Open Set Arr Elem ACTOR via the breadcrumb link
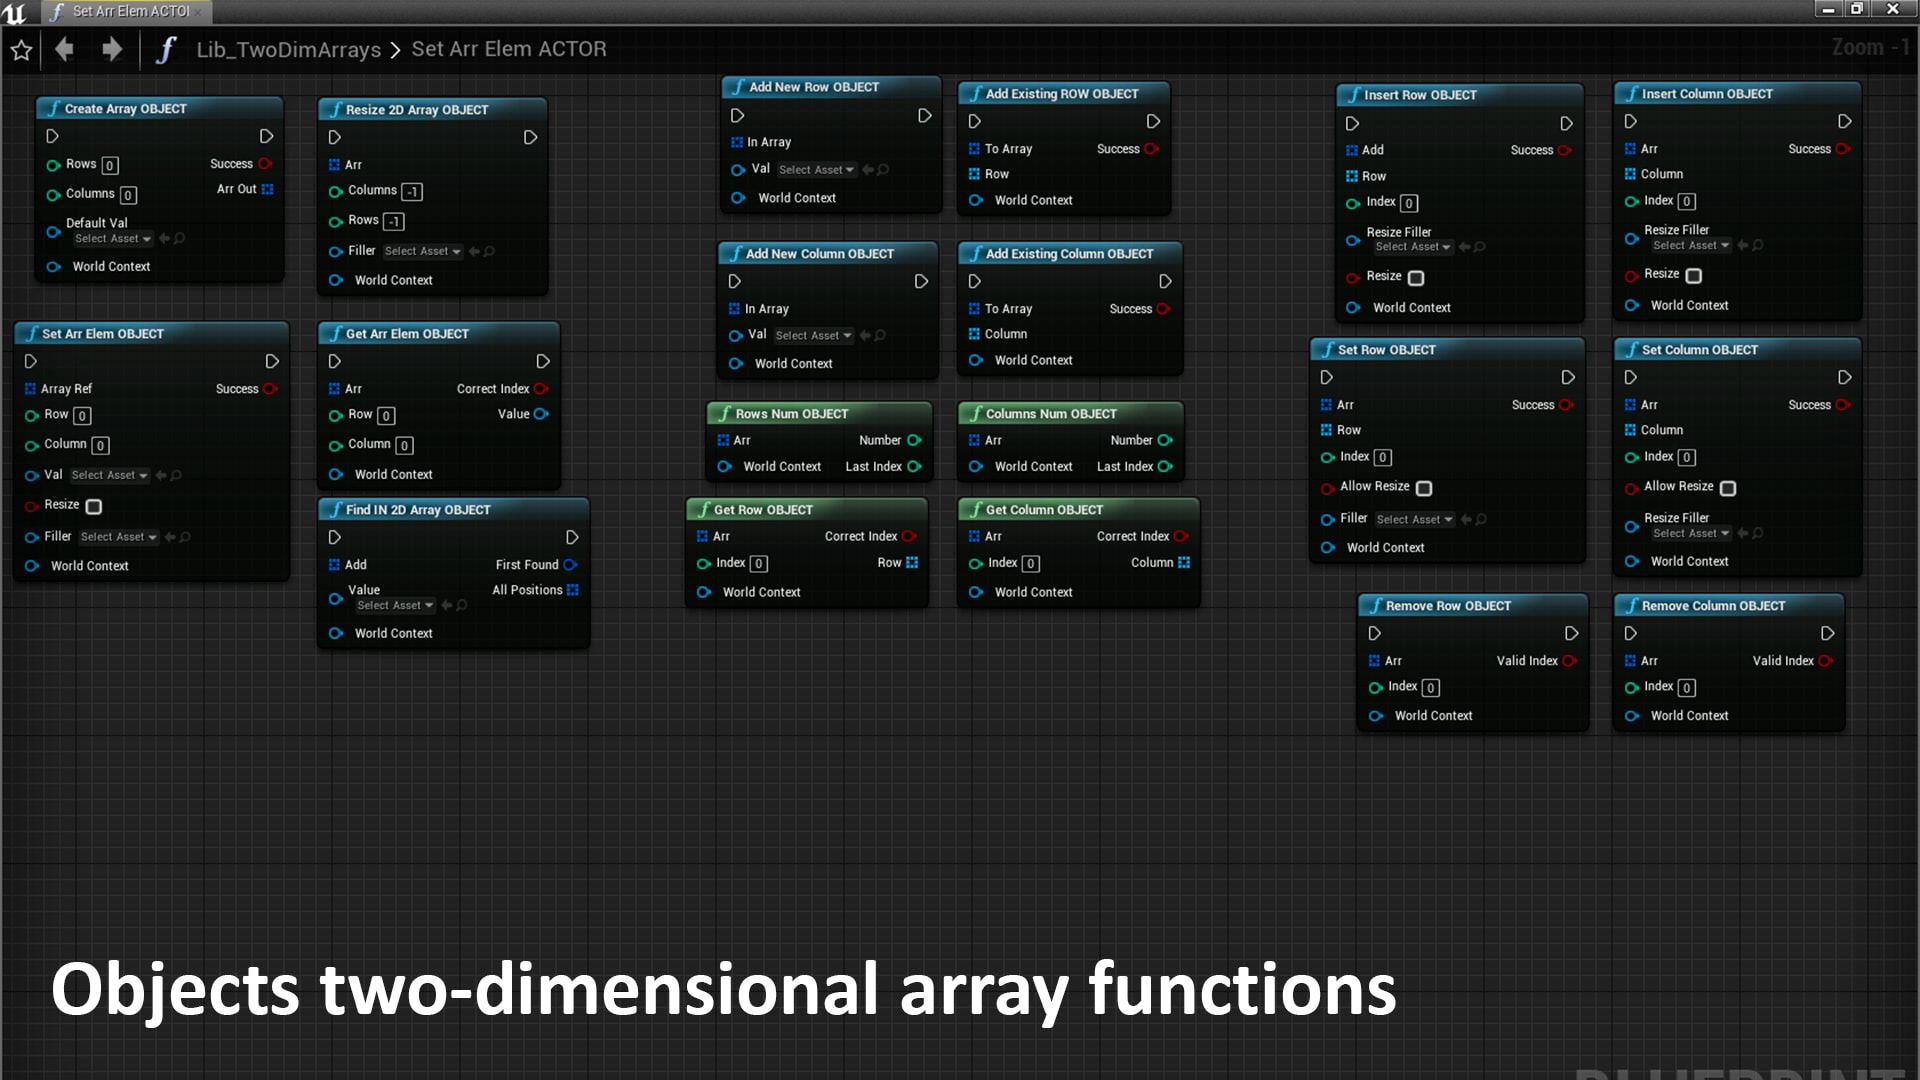1920x1080 pixels. [x=510, y=49]
